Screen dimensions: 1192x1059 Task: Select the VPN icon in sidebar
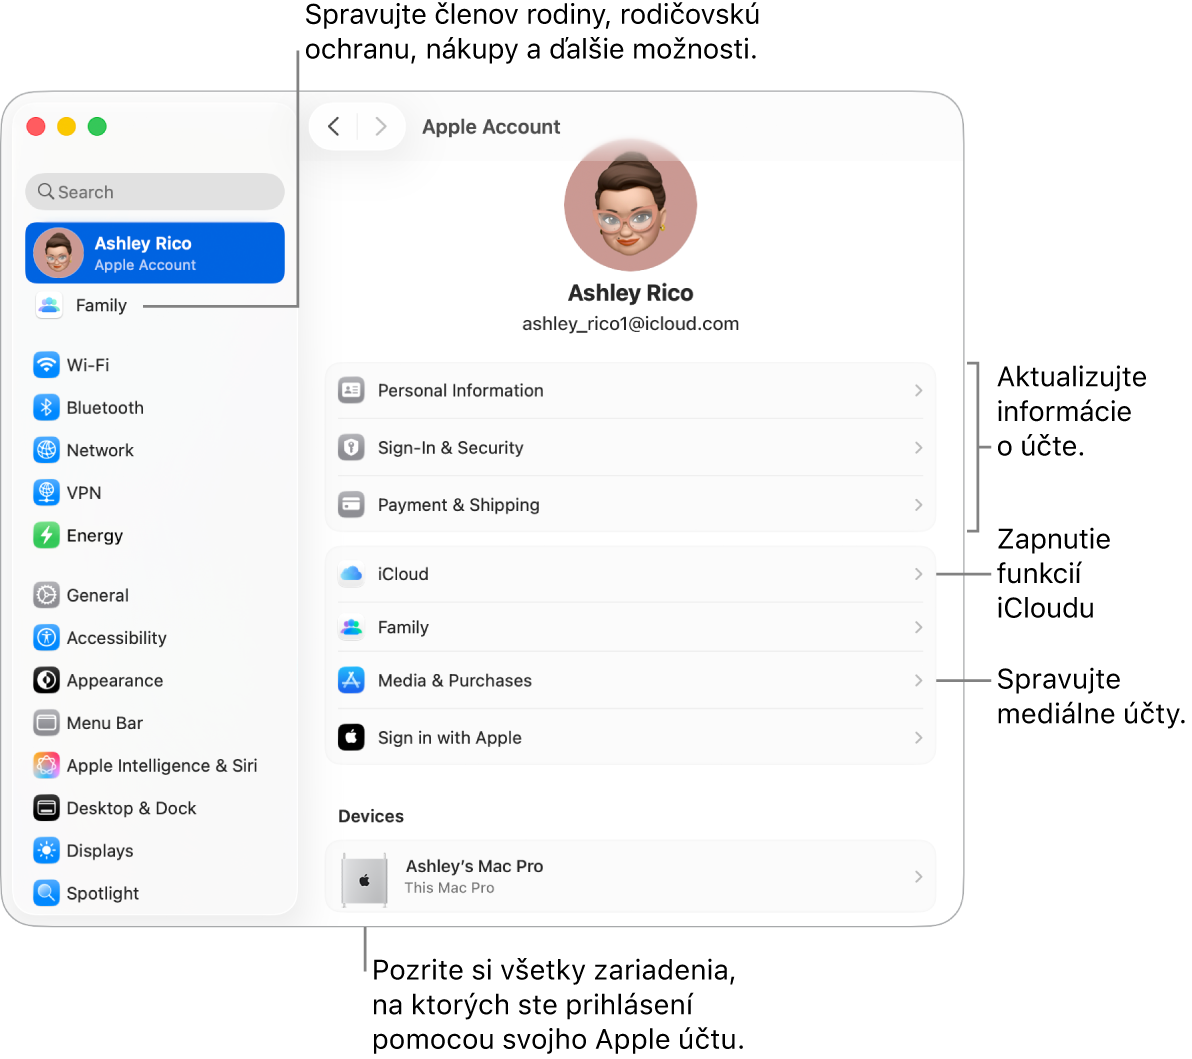[x=47, y=492]
